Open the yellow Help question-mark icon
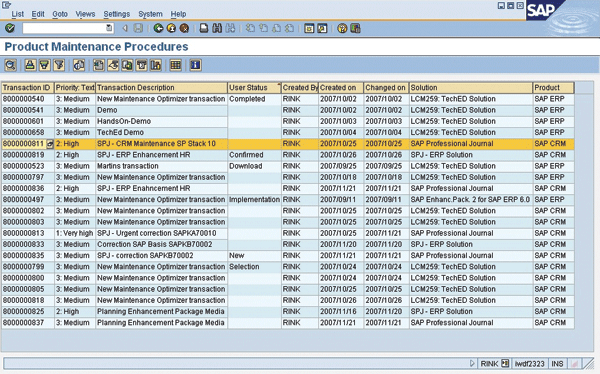Viewport: 600px width, 374px height. coord(342,28)
